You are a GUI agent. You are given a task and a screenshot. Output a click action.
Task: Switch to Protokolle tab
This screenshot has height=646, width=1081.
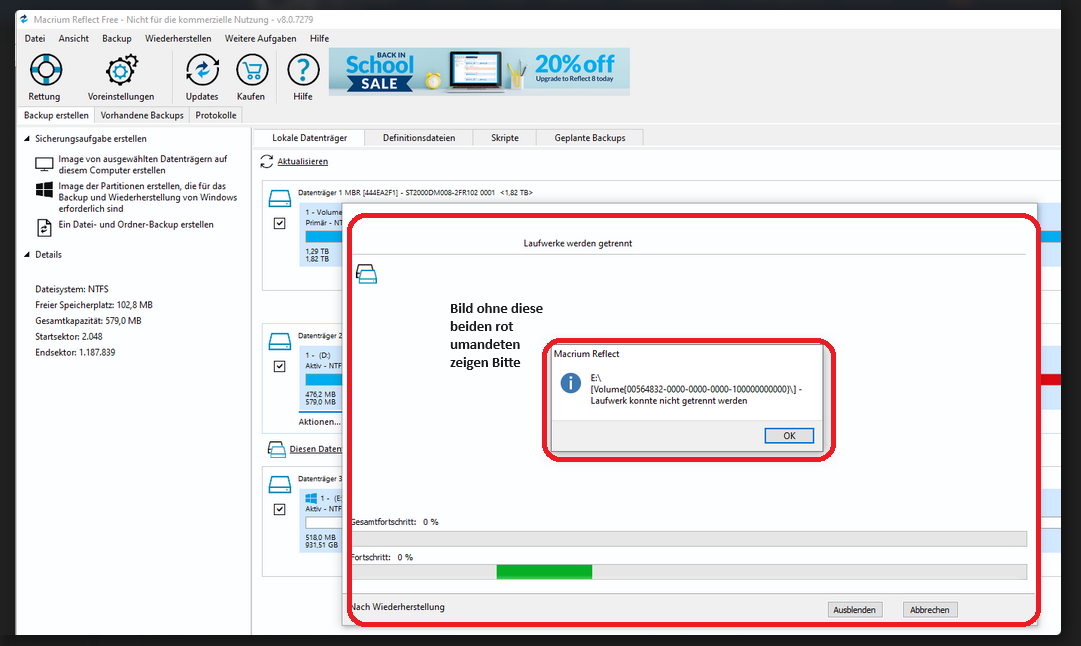coord(216,115)
